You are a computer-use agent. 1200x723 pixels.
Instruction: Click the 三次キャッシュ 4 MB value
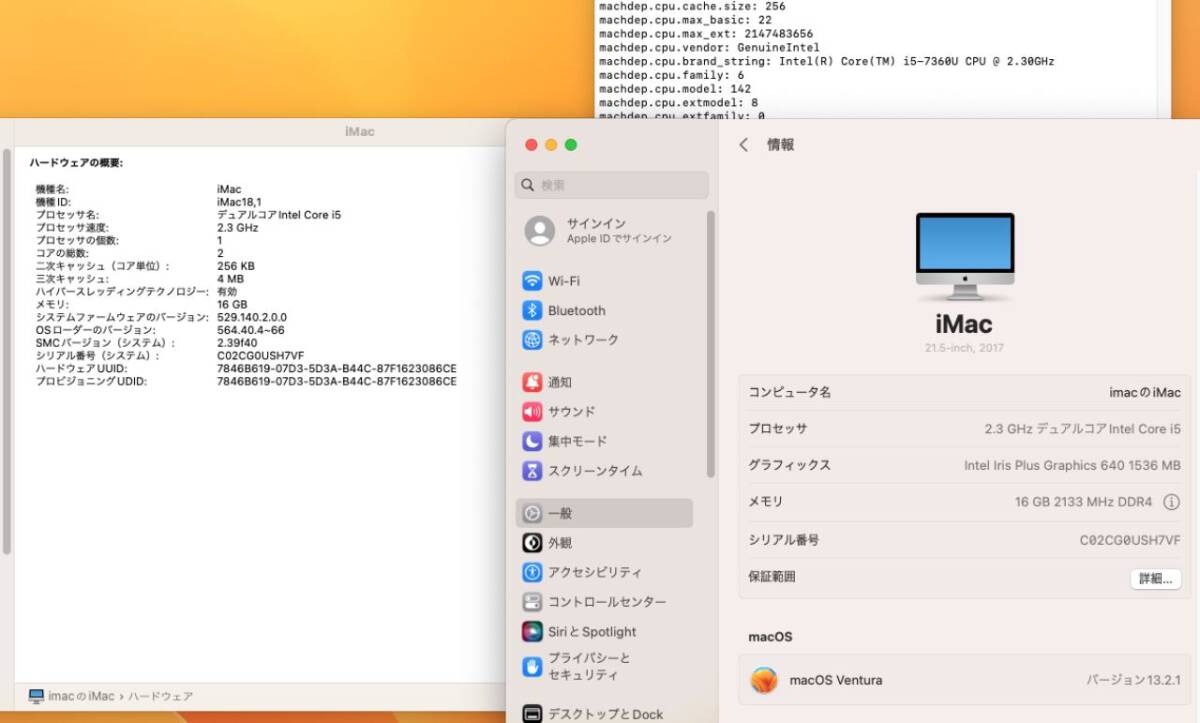[230, 279]
